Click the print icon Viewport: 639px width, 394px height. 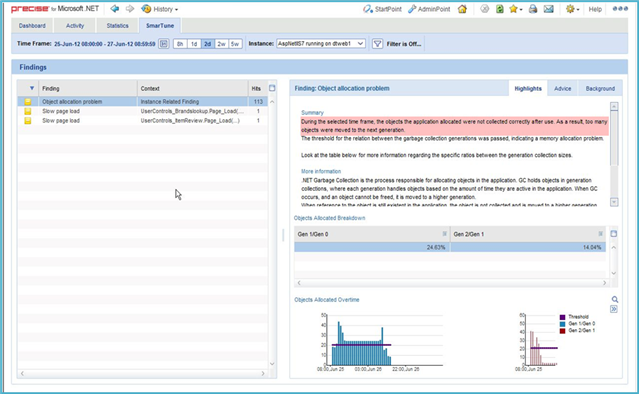pyautogui.click(x=533, y=9)
